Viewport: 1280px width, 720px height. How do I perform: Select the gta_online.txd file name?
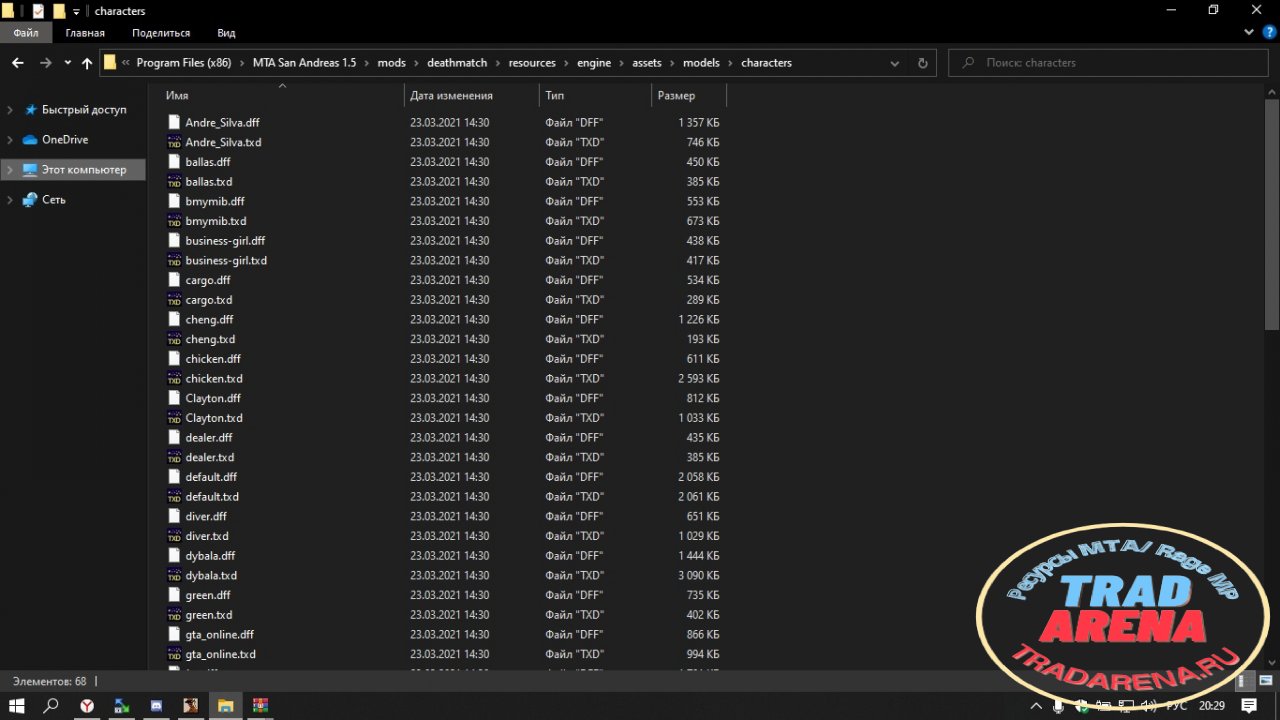221,654
